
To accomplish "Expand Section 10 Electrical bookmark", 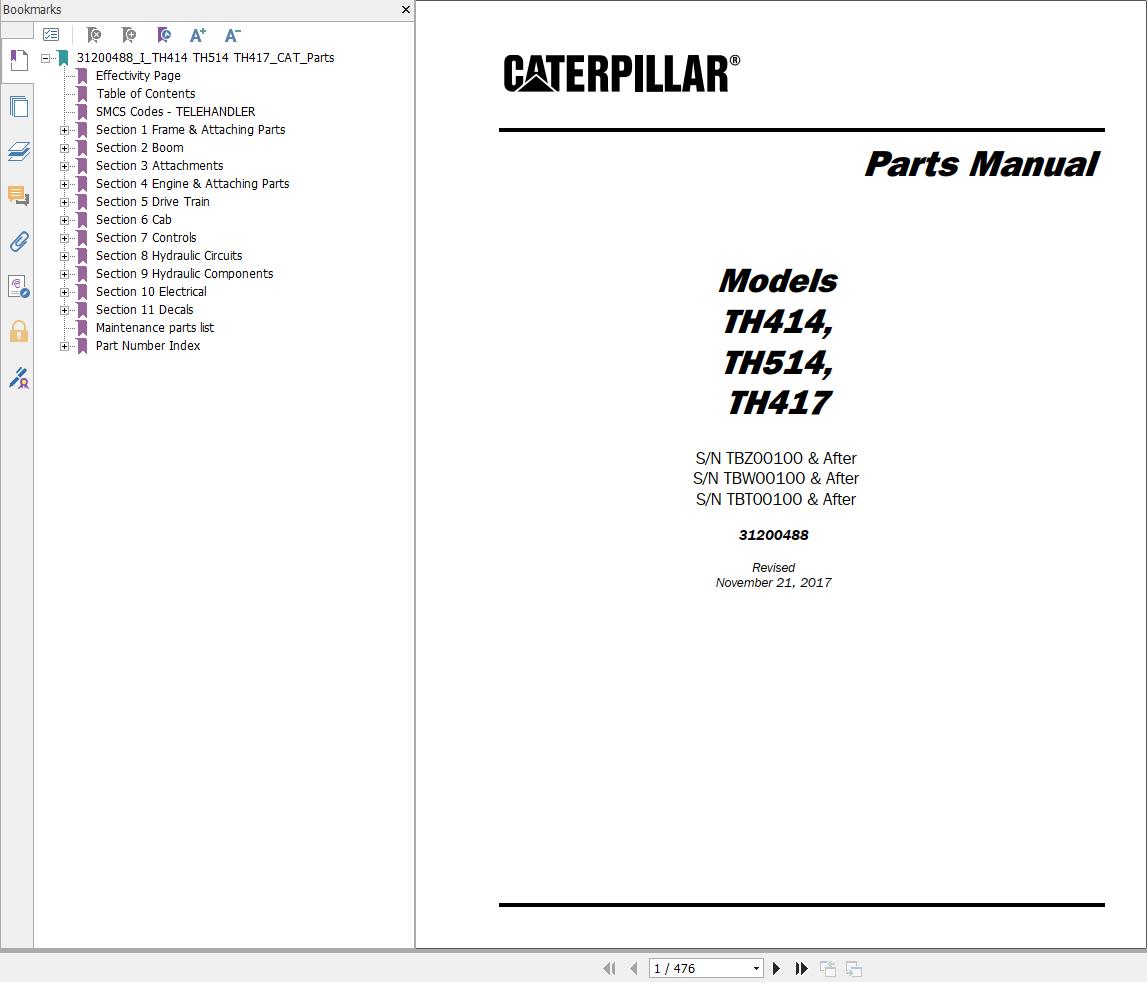I will 66,291.
